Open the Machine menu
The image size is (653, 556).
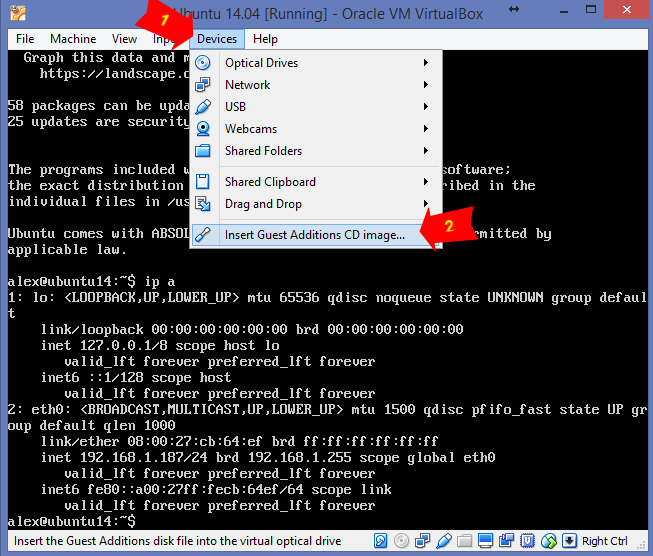pos(73,39)
